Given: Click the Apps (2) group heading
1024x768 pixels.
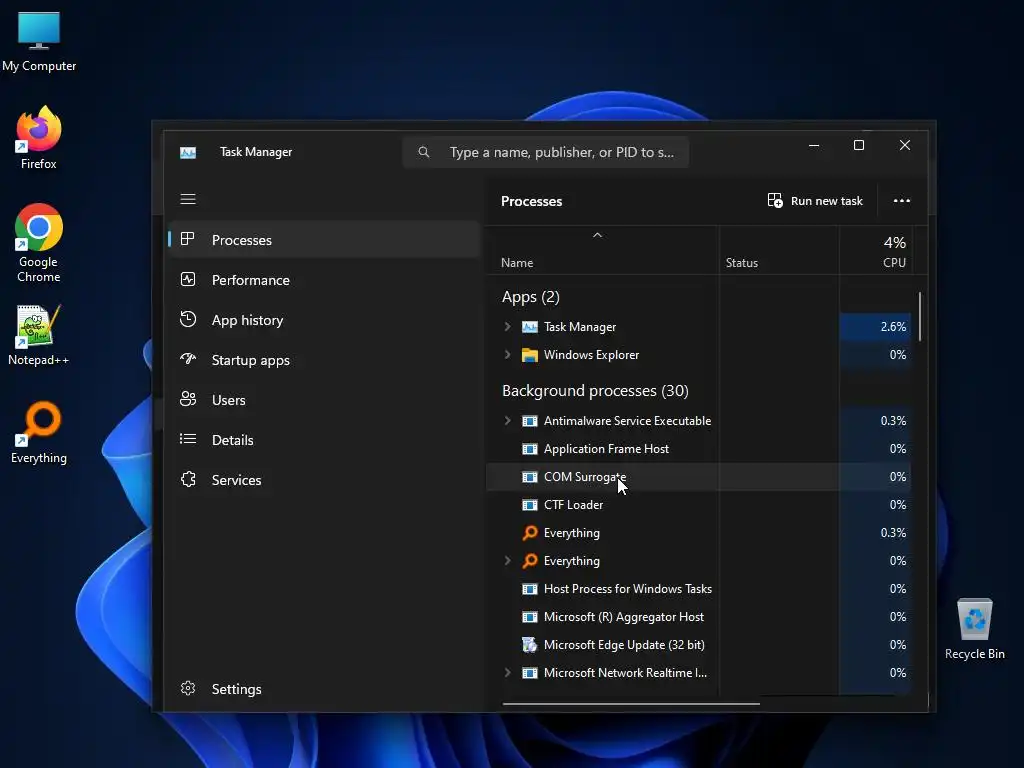Looking at the screenshot, I should point(530,297).
